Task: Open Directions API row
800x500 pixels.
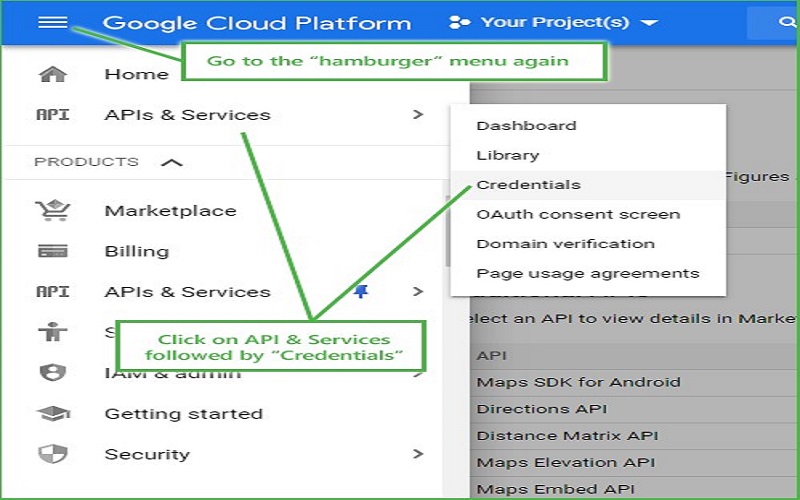Action: (541, 409)
